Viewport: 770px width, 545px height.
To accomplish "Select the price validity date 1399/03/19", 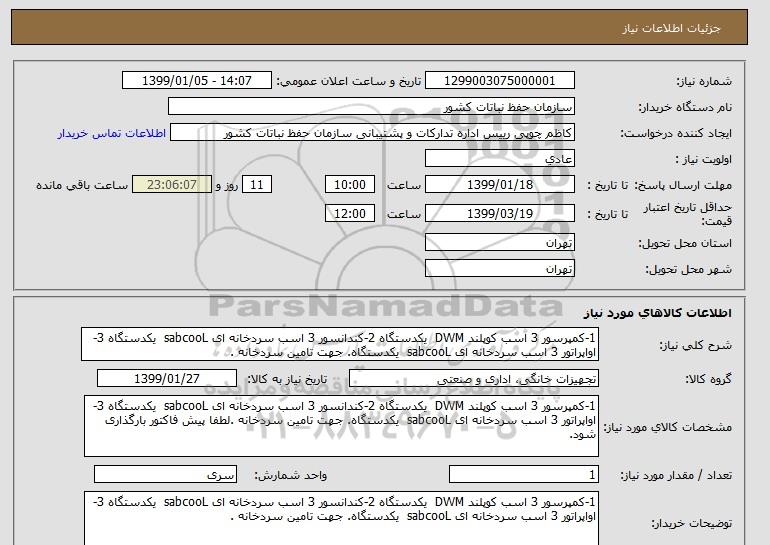I will pyautogui.click(x=499, y=213).
